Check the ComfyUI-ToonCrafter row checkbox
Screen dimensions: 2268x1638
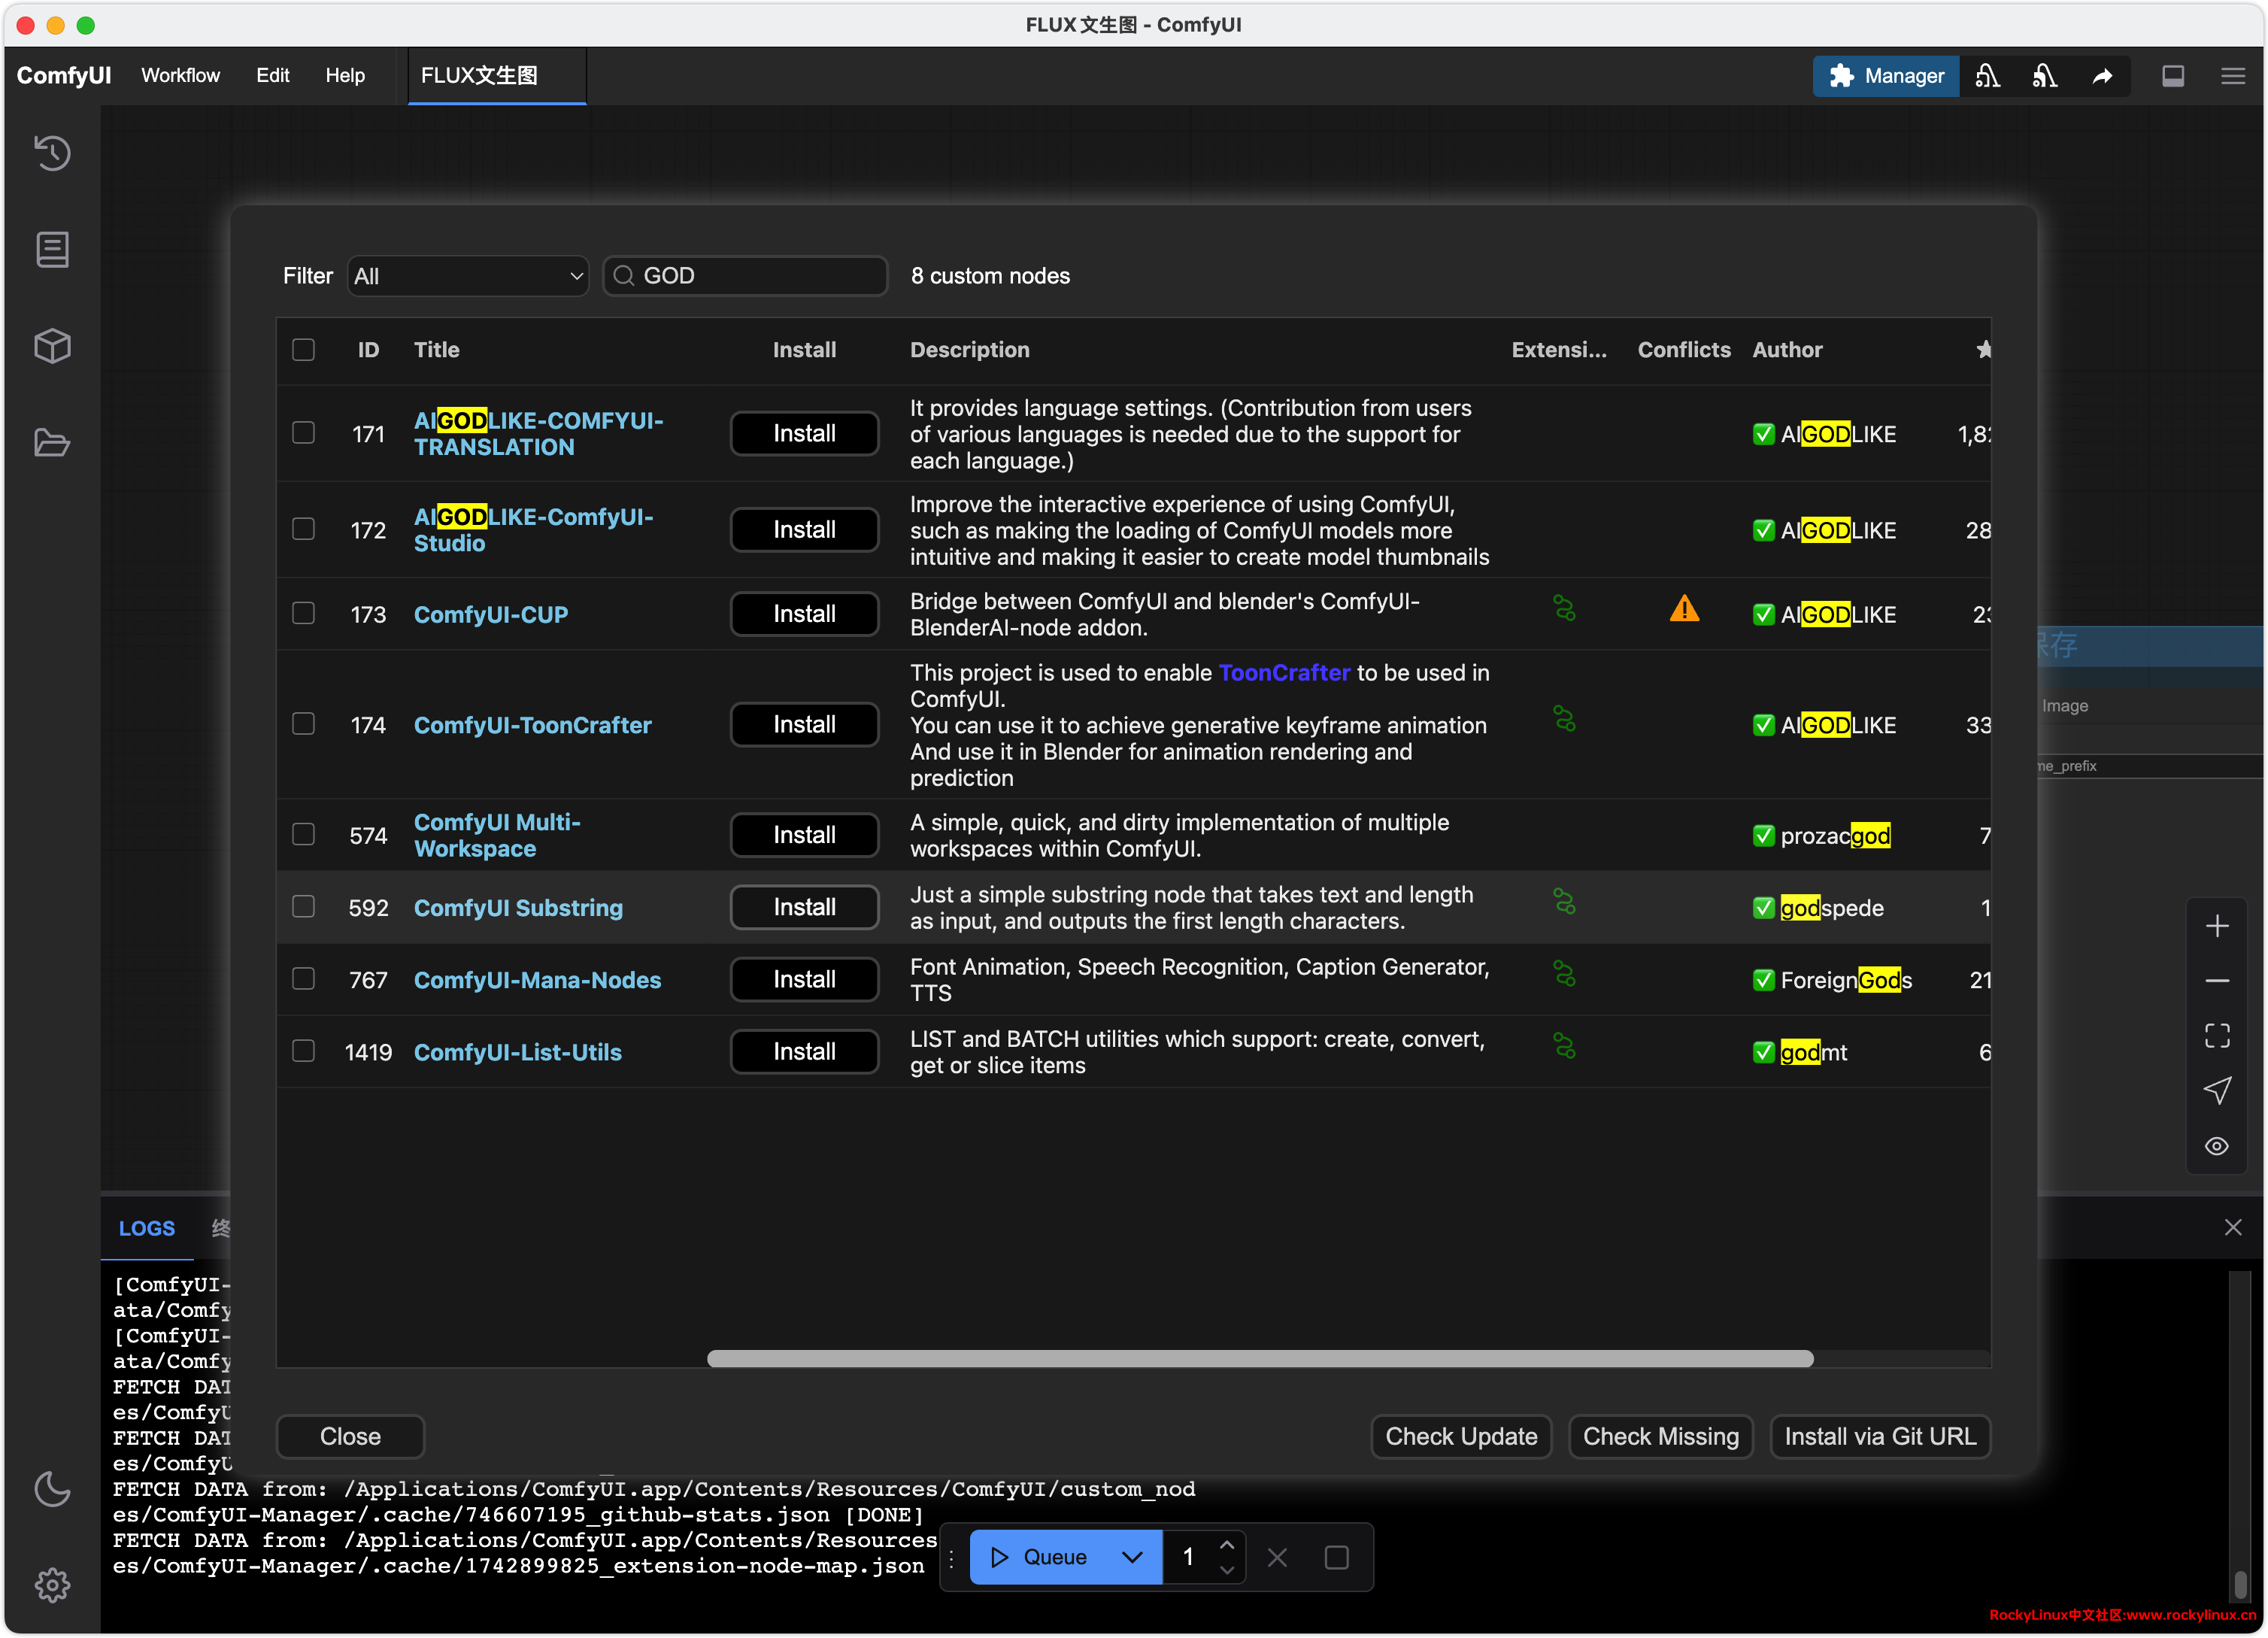click(303, 724)
